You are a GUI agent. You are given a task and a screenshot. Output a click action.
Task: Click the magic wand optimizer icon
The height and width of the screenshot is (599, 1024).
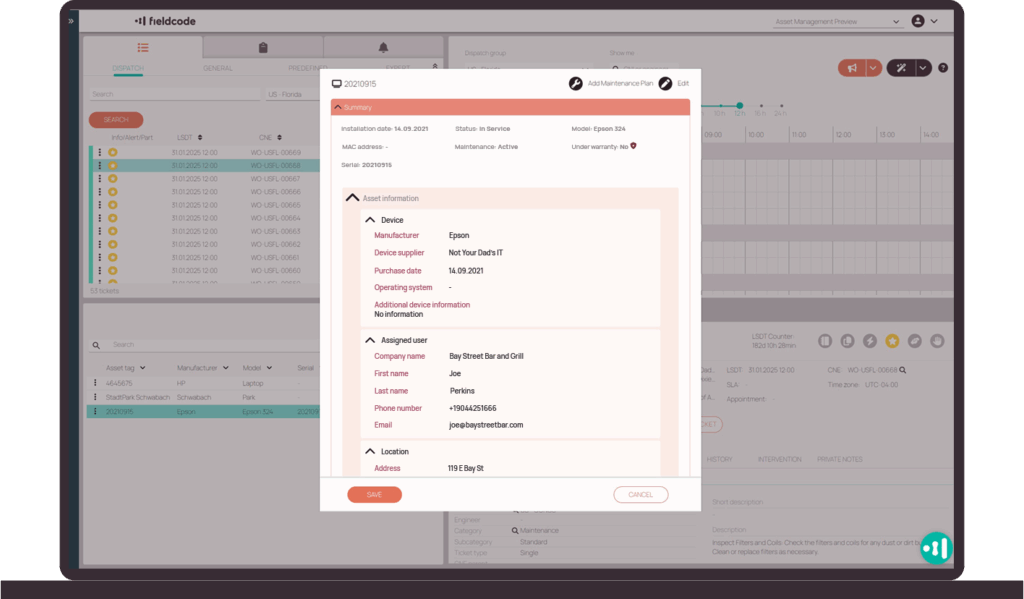point(901,68)
